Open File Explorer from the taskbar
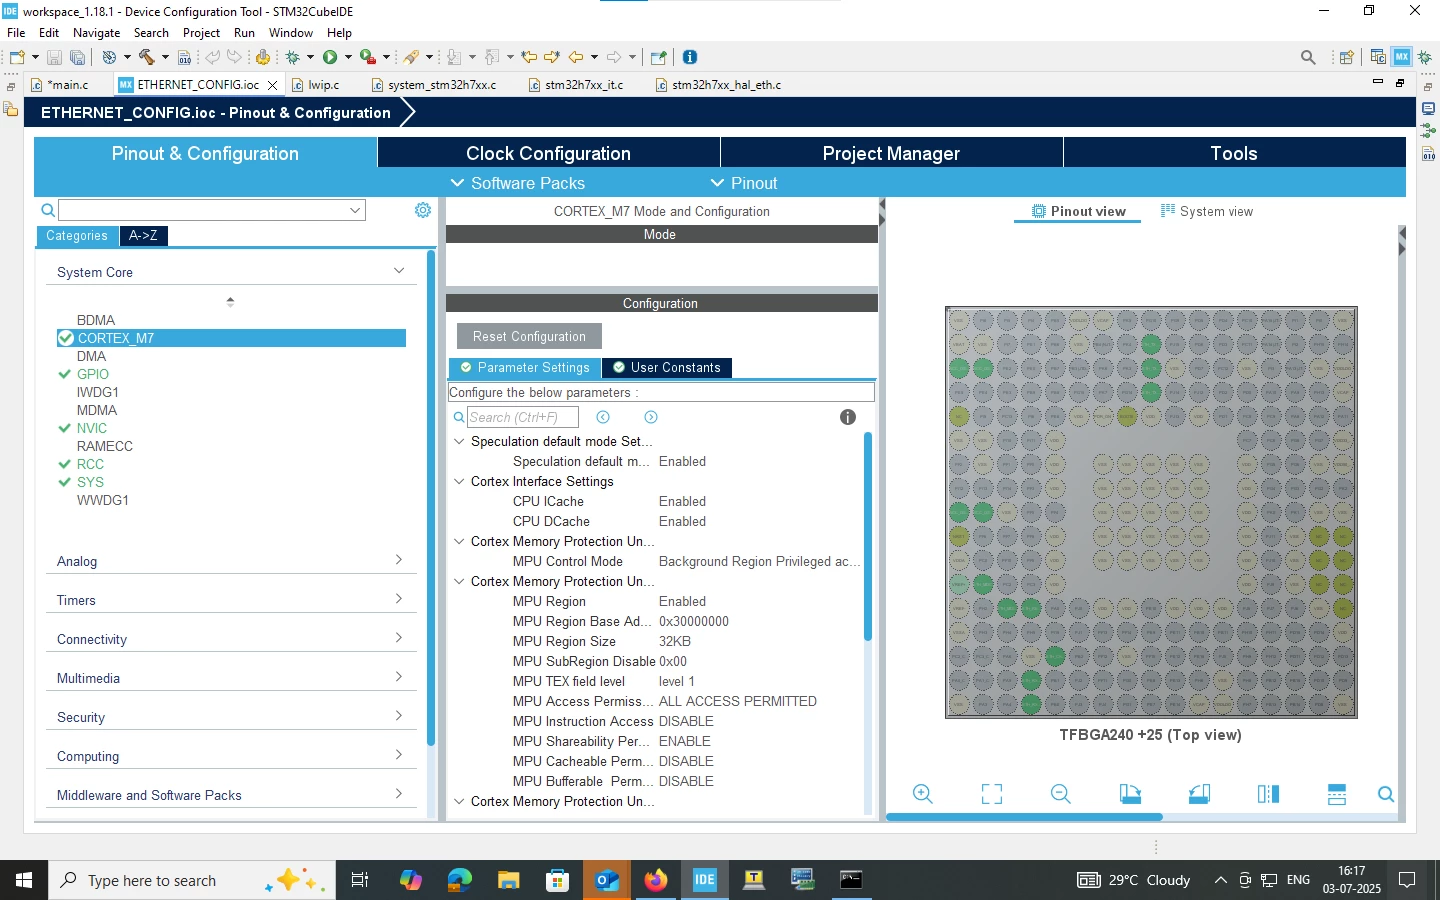The width and height of the screenshot is (1440, 900). click(509, 880)
